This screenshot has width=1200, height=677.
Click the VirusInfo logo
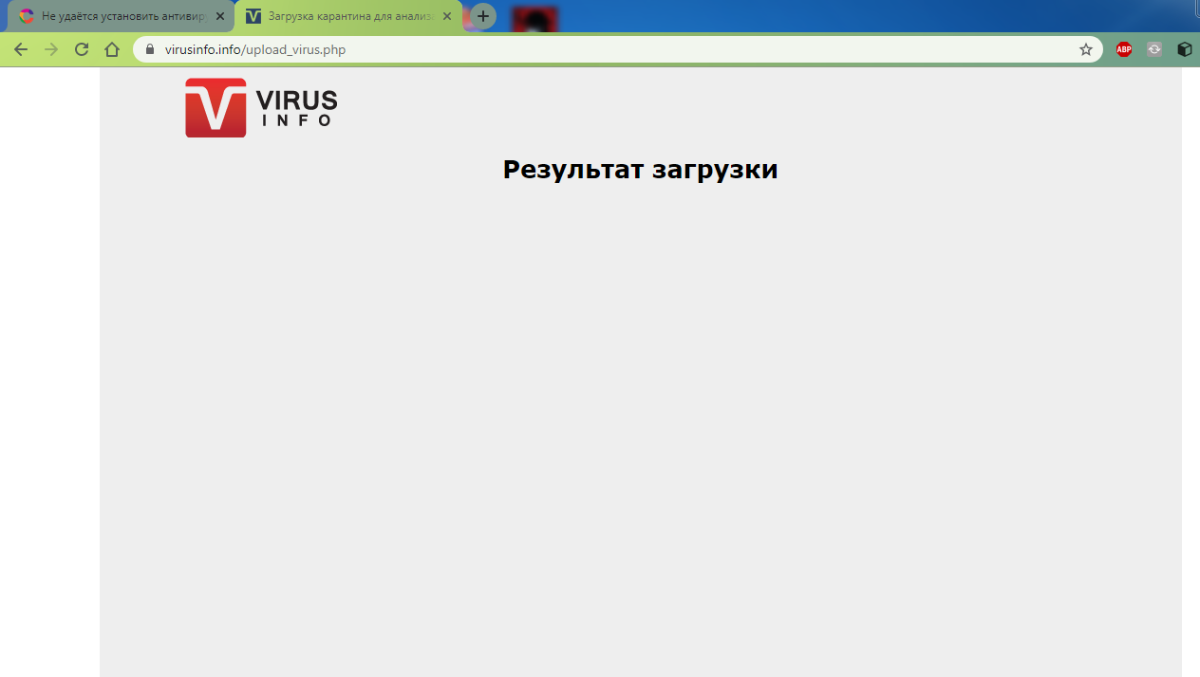click(x=261, y=108)
